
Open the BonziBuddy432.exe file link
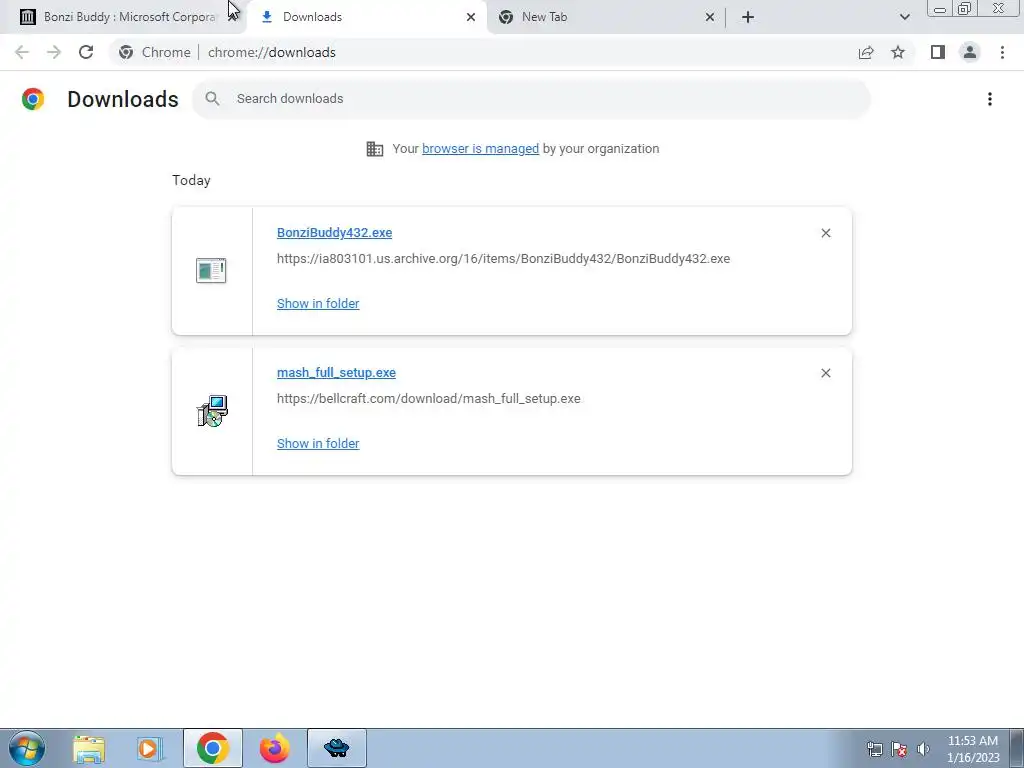[334, 233]
